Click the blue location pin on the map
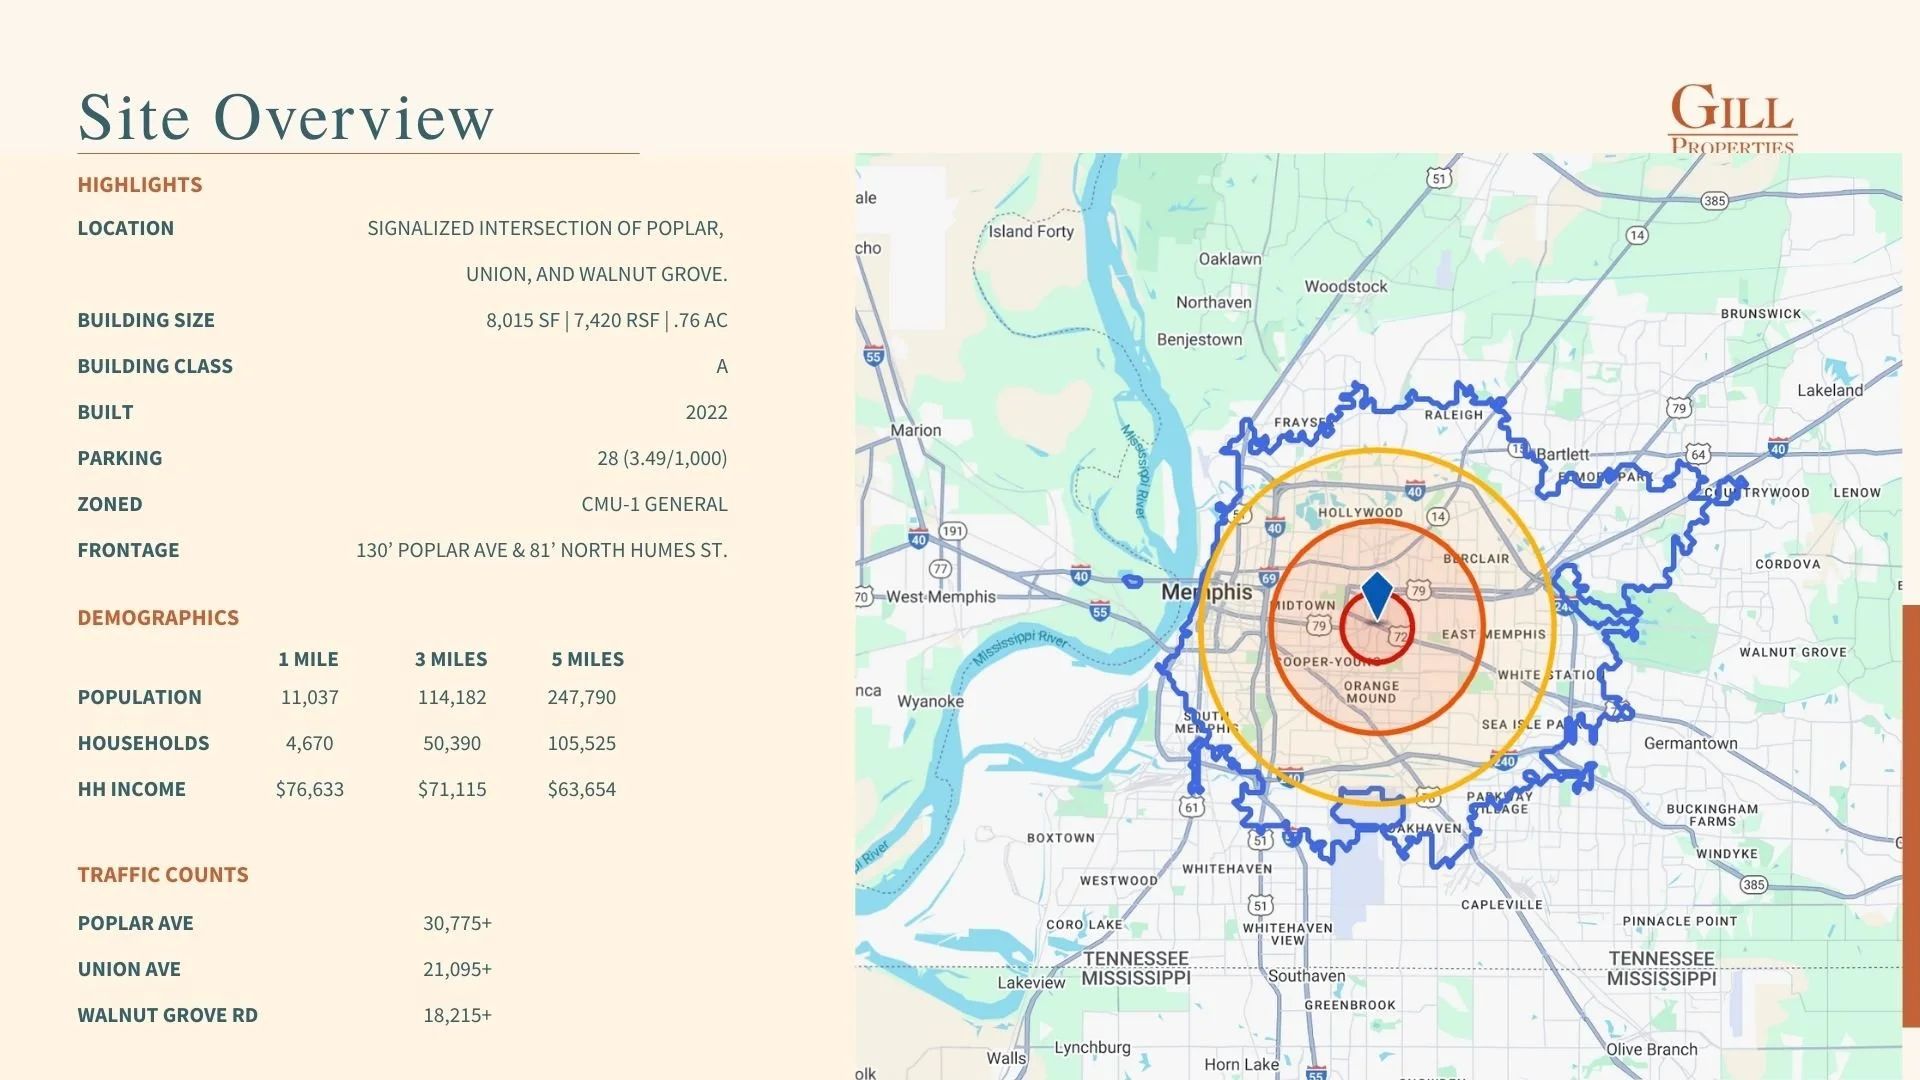 [1377, 594]
